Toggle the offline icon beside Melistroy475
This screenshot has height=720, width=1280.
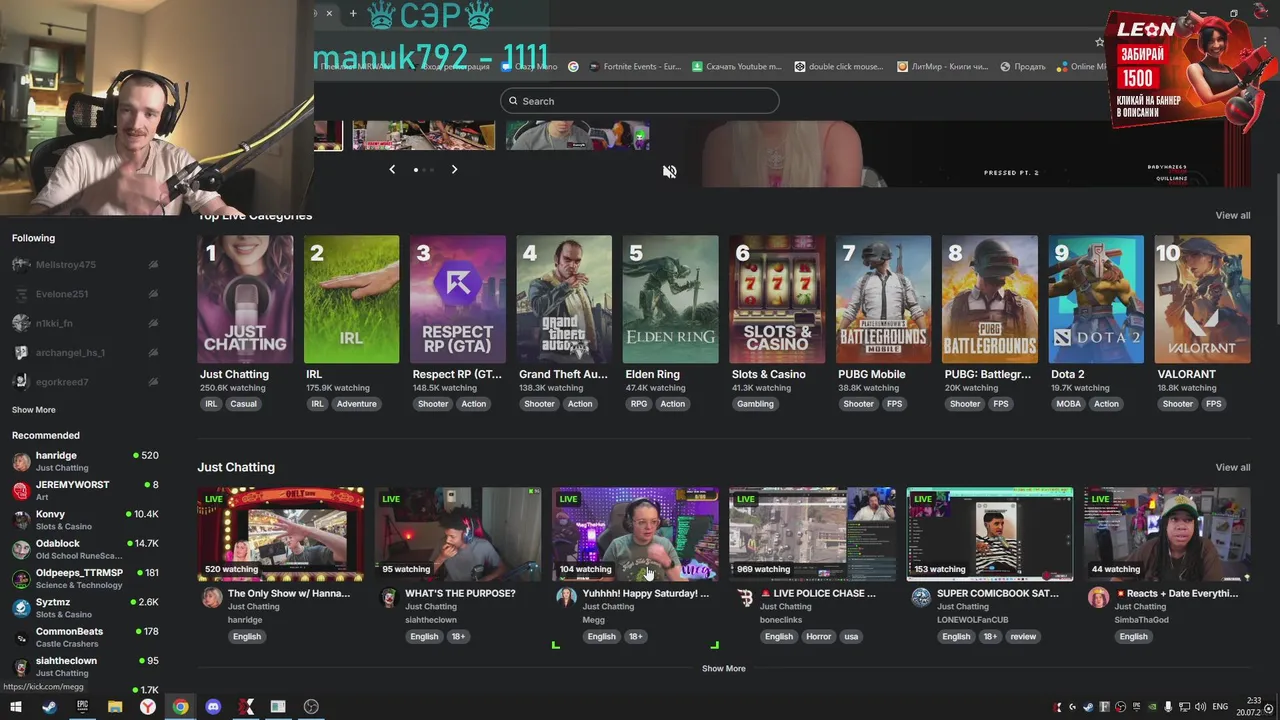(153, 265)
